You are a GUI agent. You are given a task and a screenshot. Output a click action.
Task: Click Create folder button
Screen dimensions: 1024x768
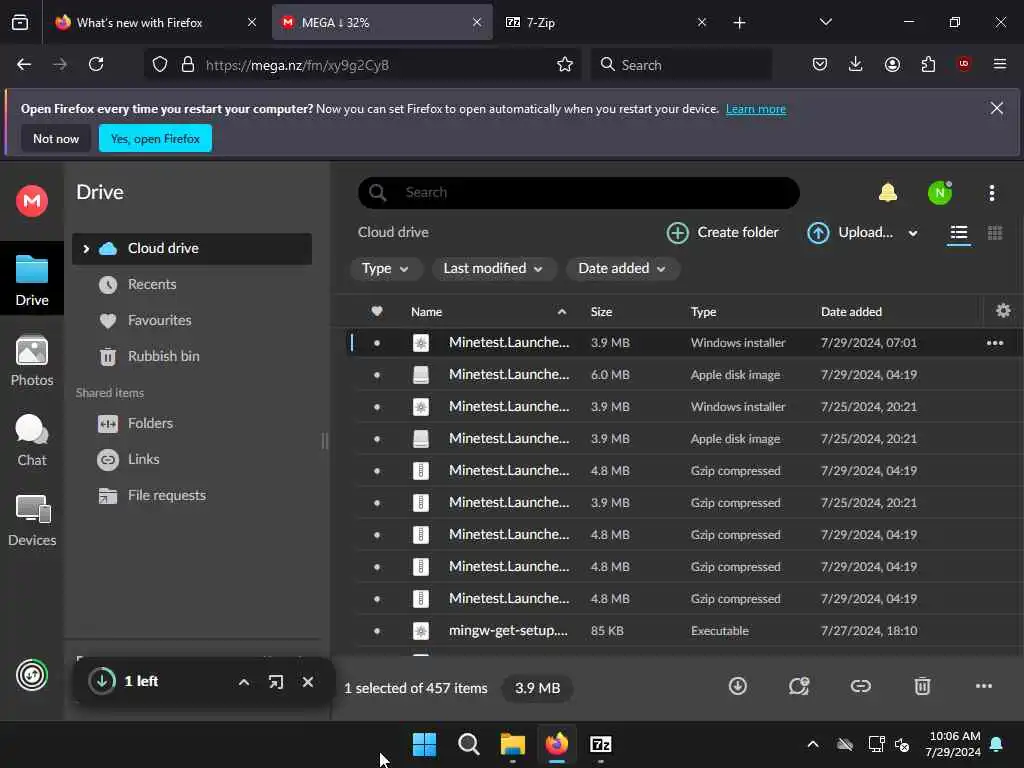(722, 232)
